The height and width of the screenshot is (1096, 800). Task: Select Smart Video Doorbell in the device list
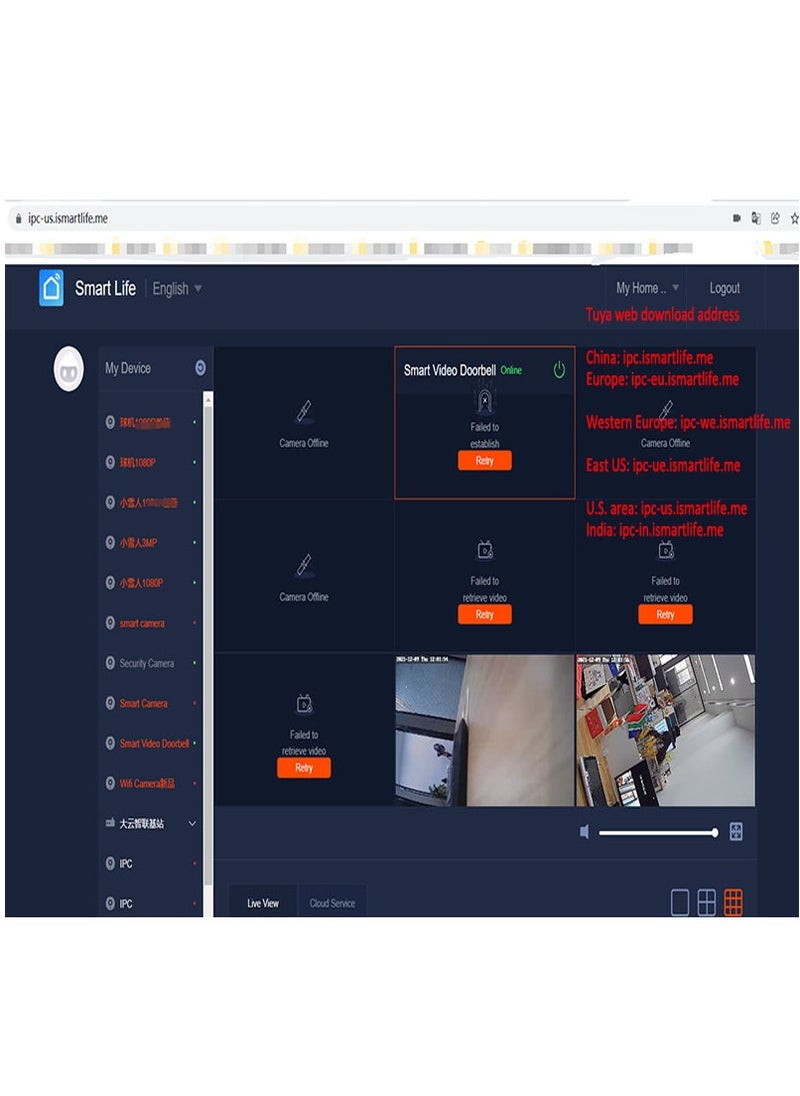149,743
